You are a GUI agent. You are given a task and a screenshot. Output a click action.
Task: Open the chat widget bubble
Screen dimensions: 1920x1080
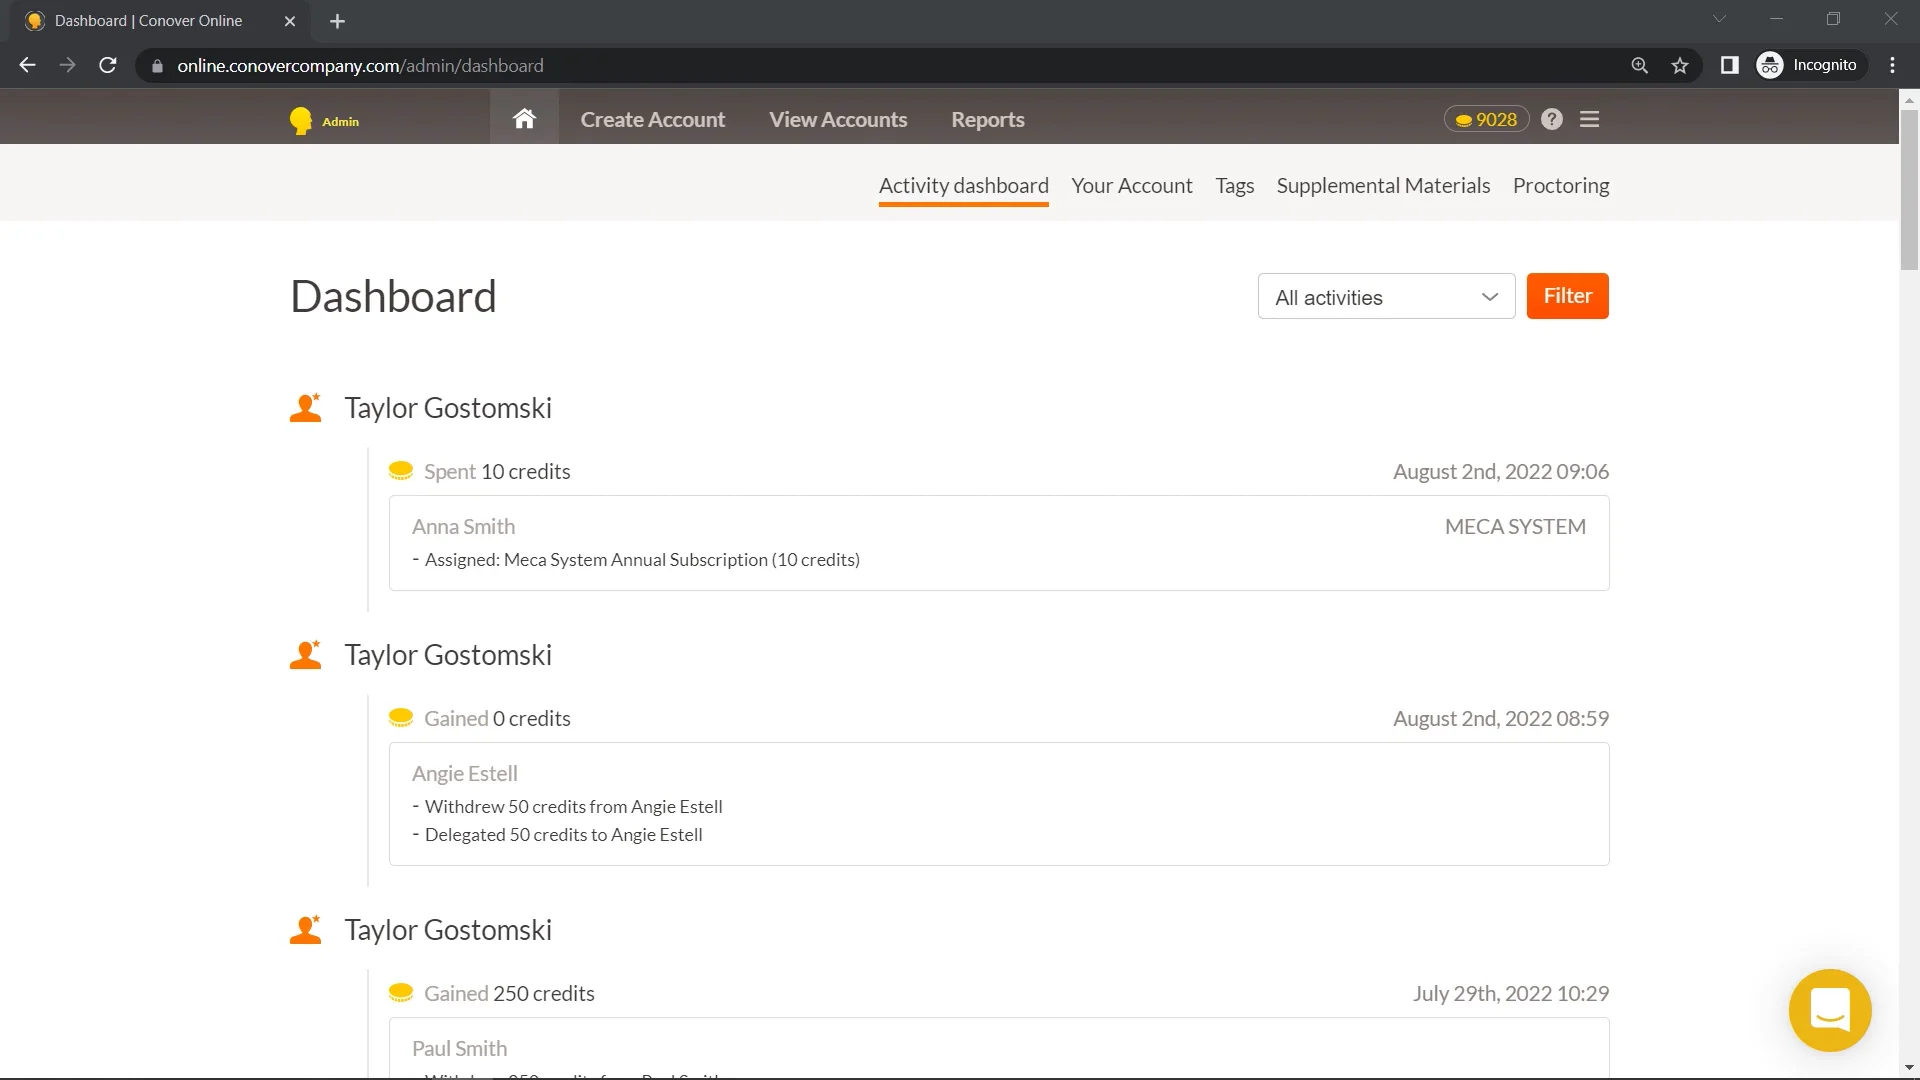click(1829, 1010)
